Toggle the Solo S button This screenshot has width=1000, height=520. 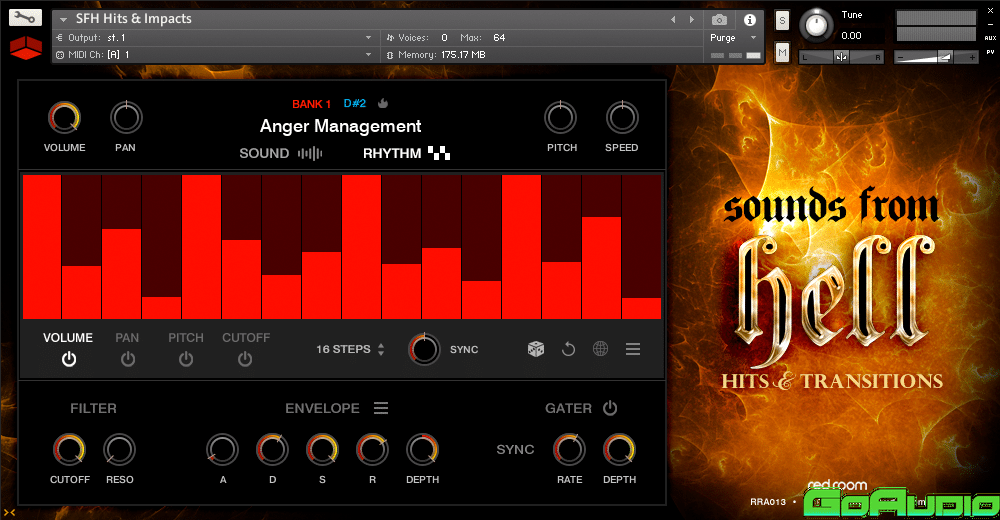point(783,20)
